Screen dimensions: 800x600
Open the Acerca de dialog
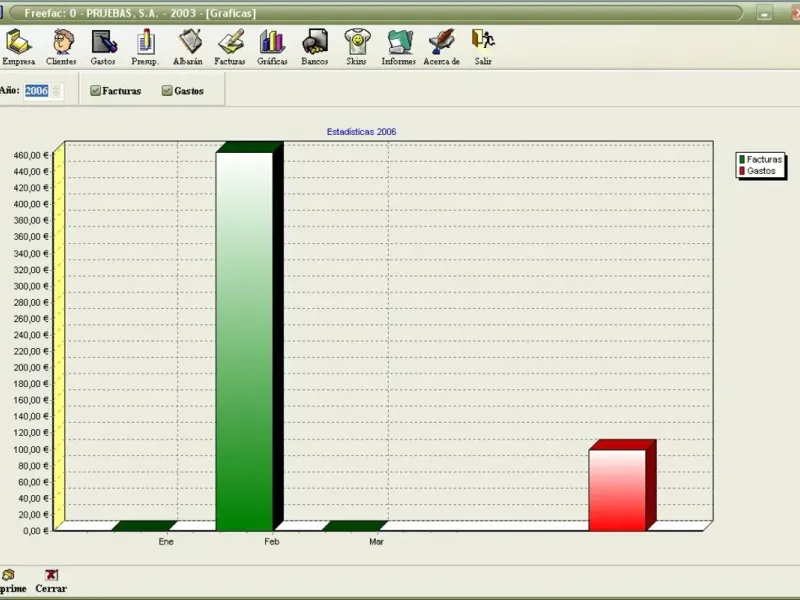441,47
